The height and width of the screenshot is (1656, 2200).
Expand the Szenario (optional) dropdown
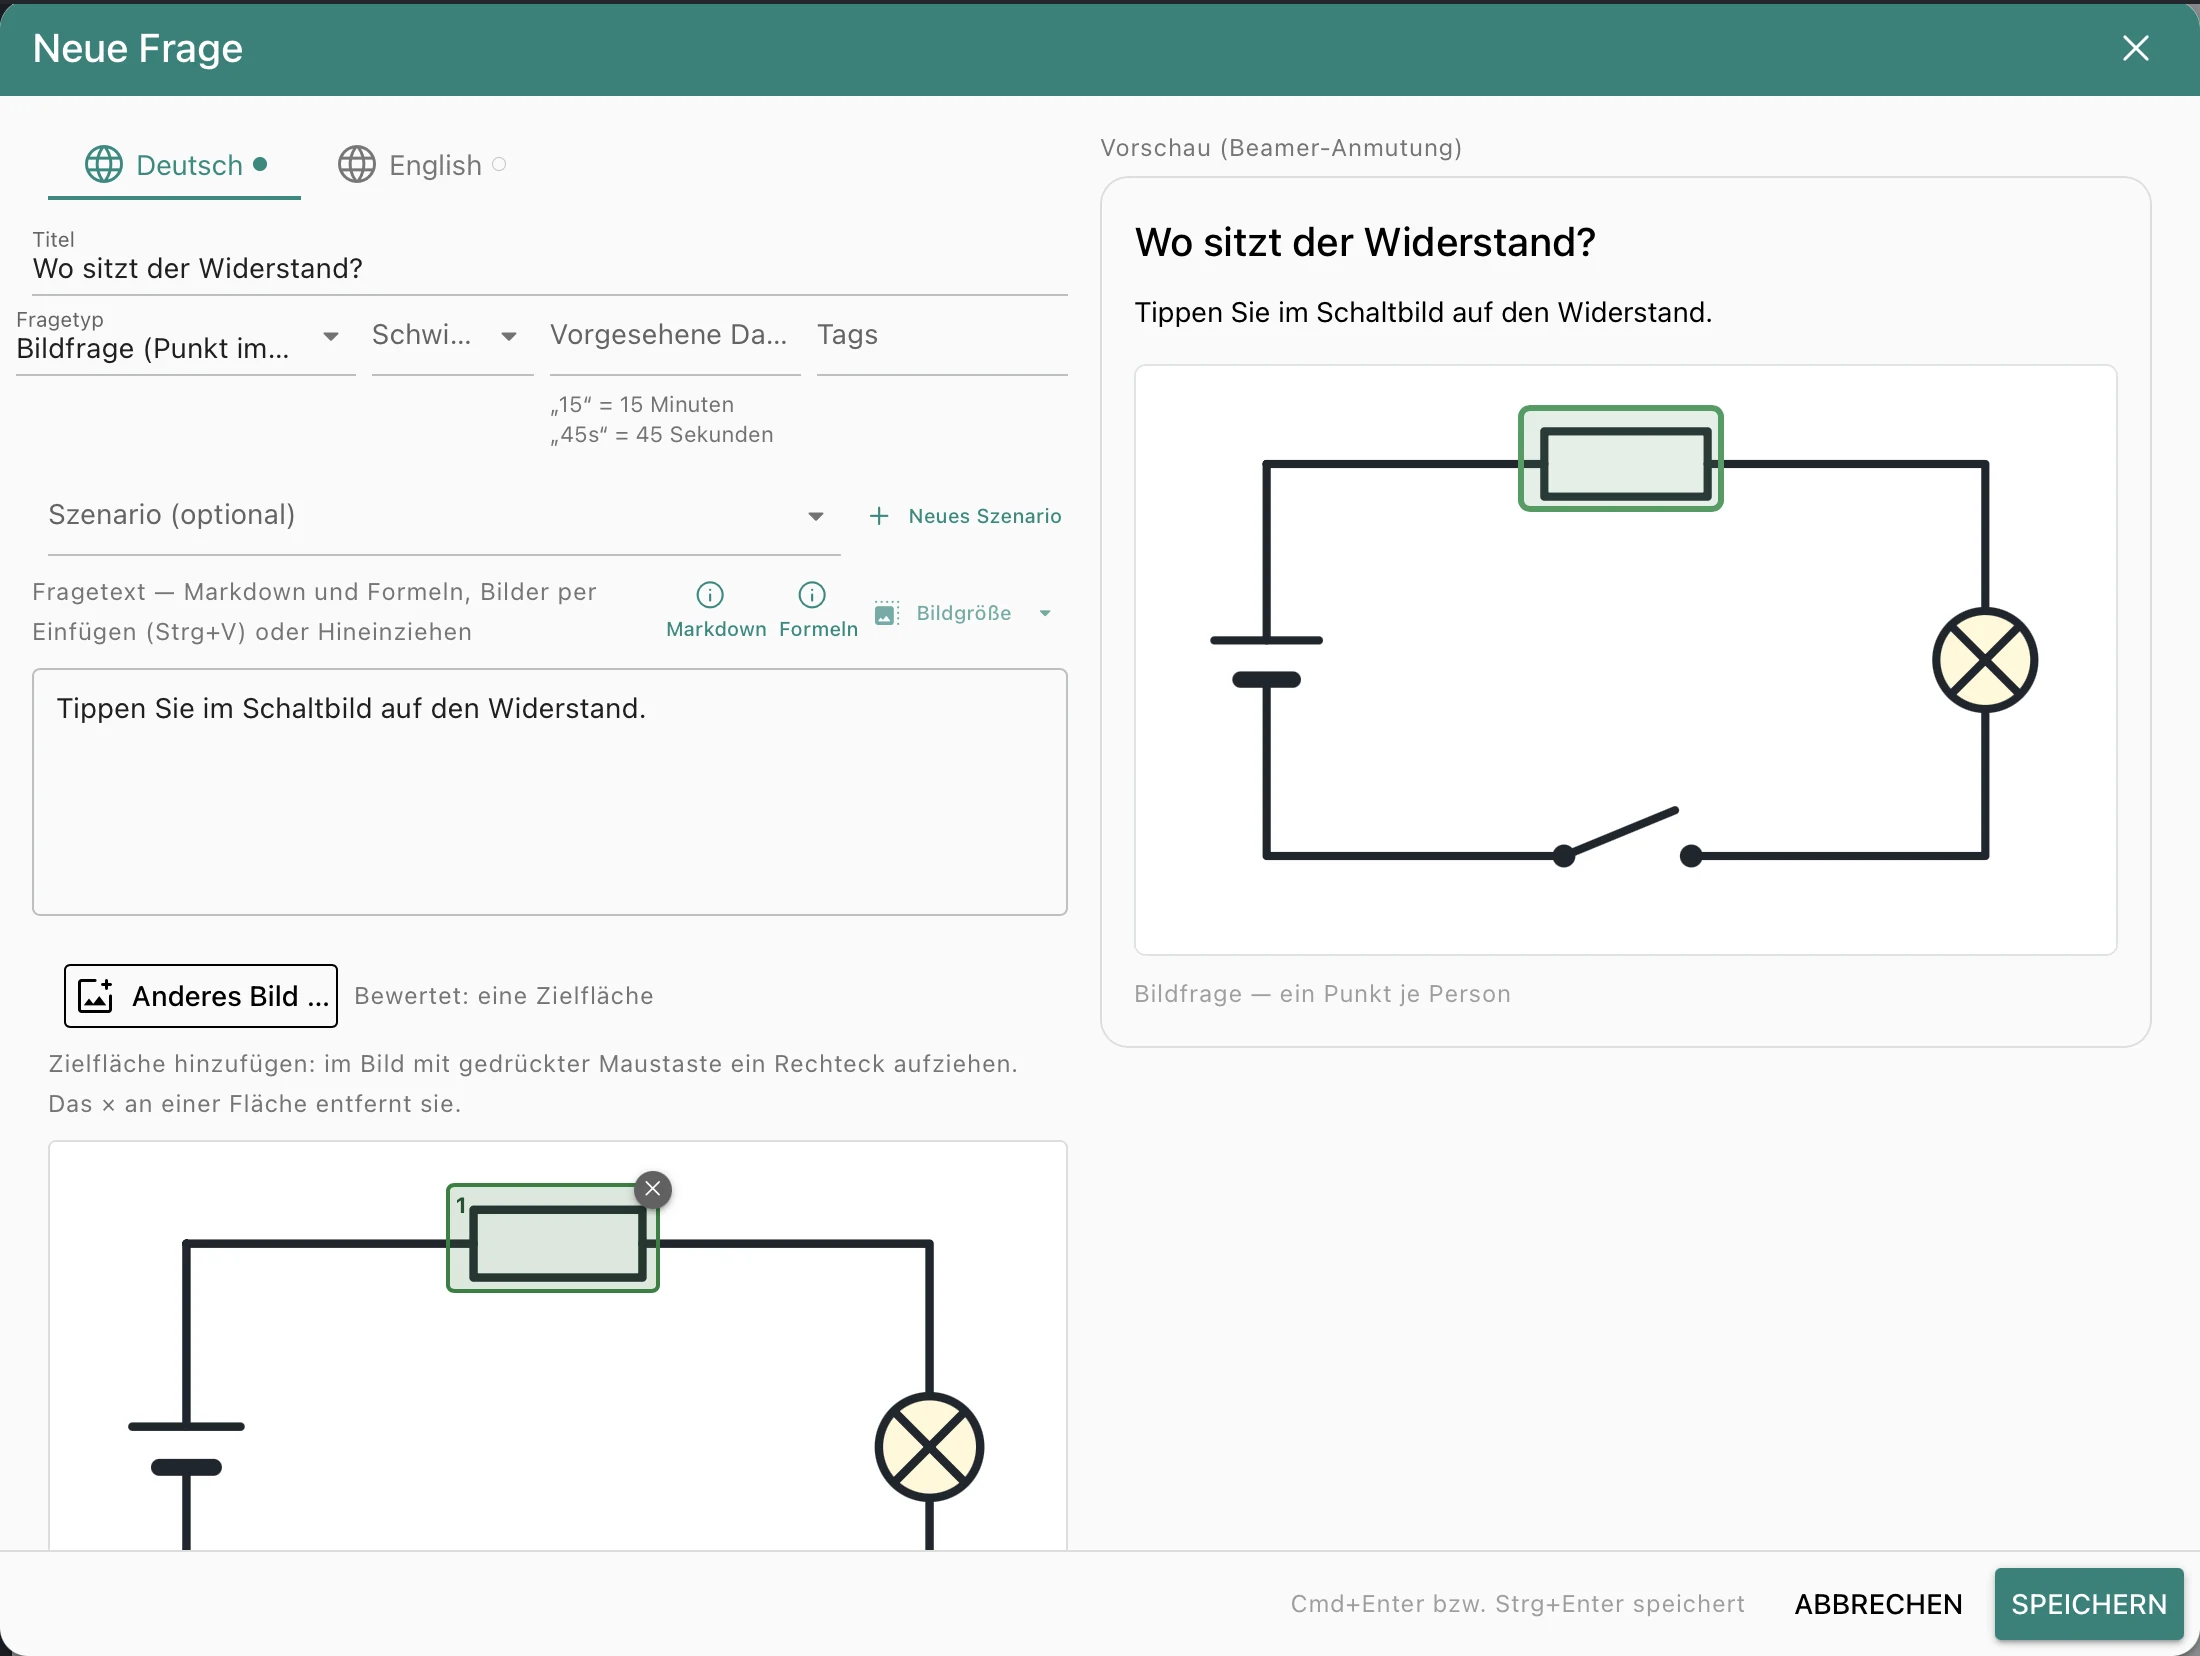pos(444,516)
